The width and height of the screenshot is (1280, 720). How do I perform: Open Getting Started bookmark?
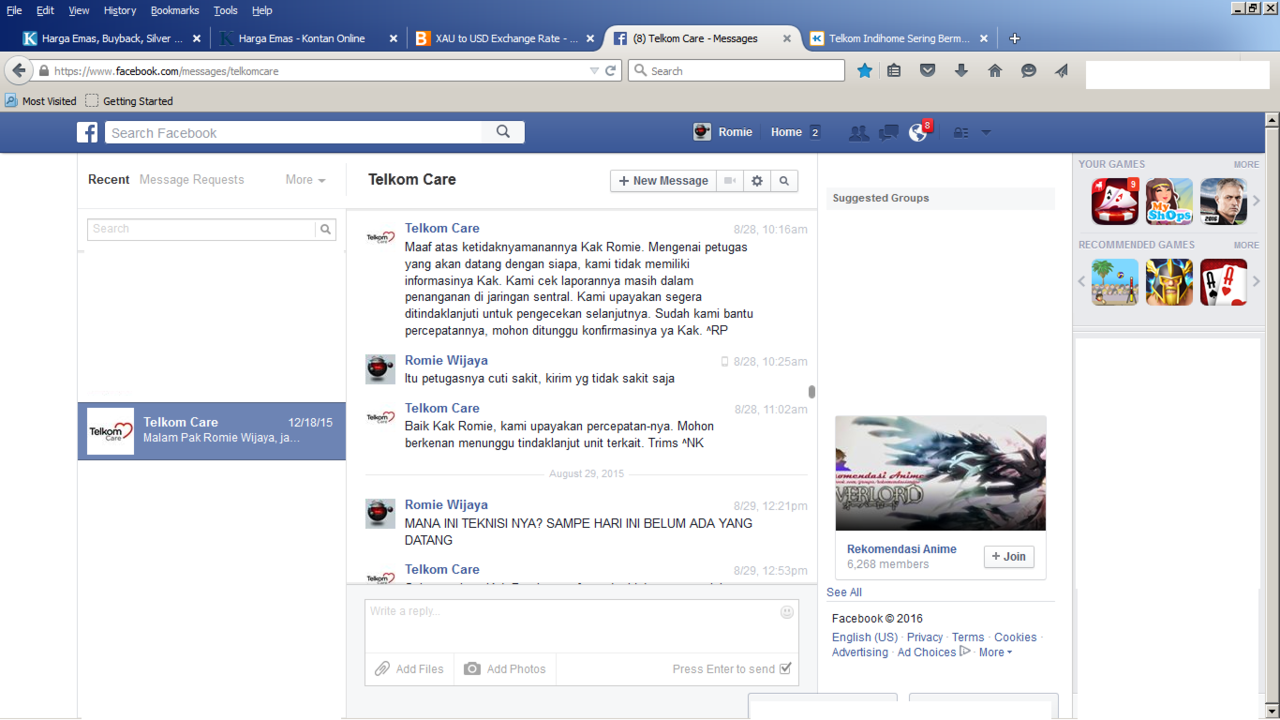click(x=129, y=101)
